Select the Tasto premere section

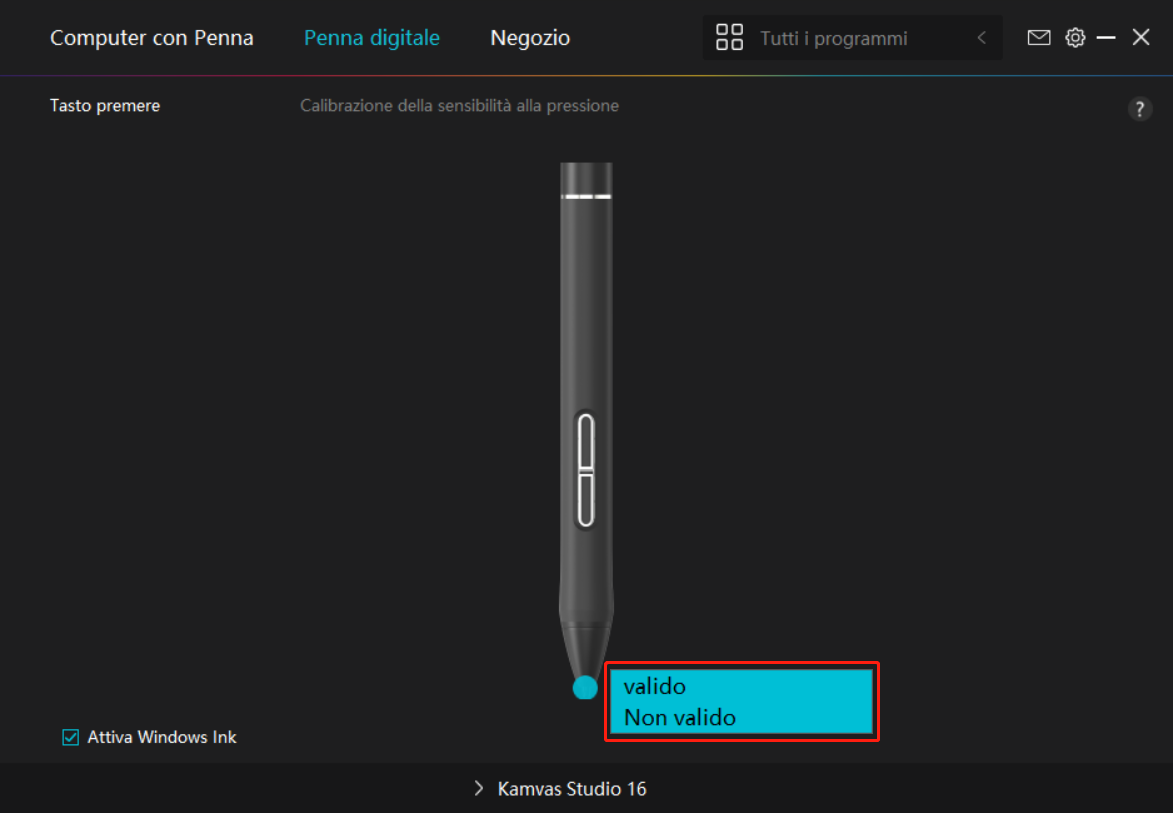coord(105,106)
